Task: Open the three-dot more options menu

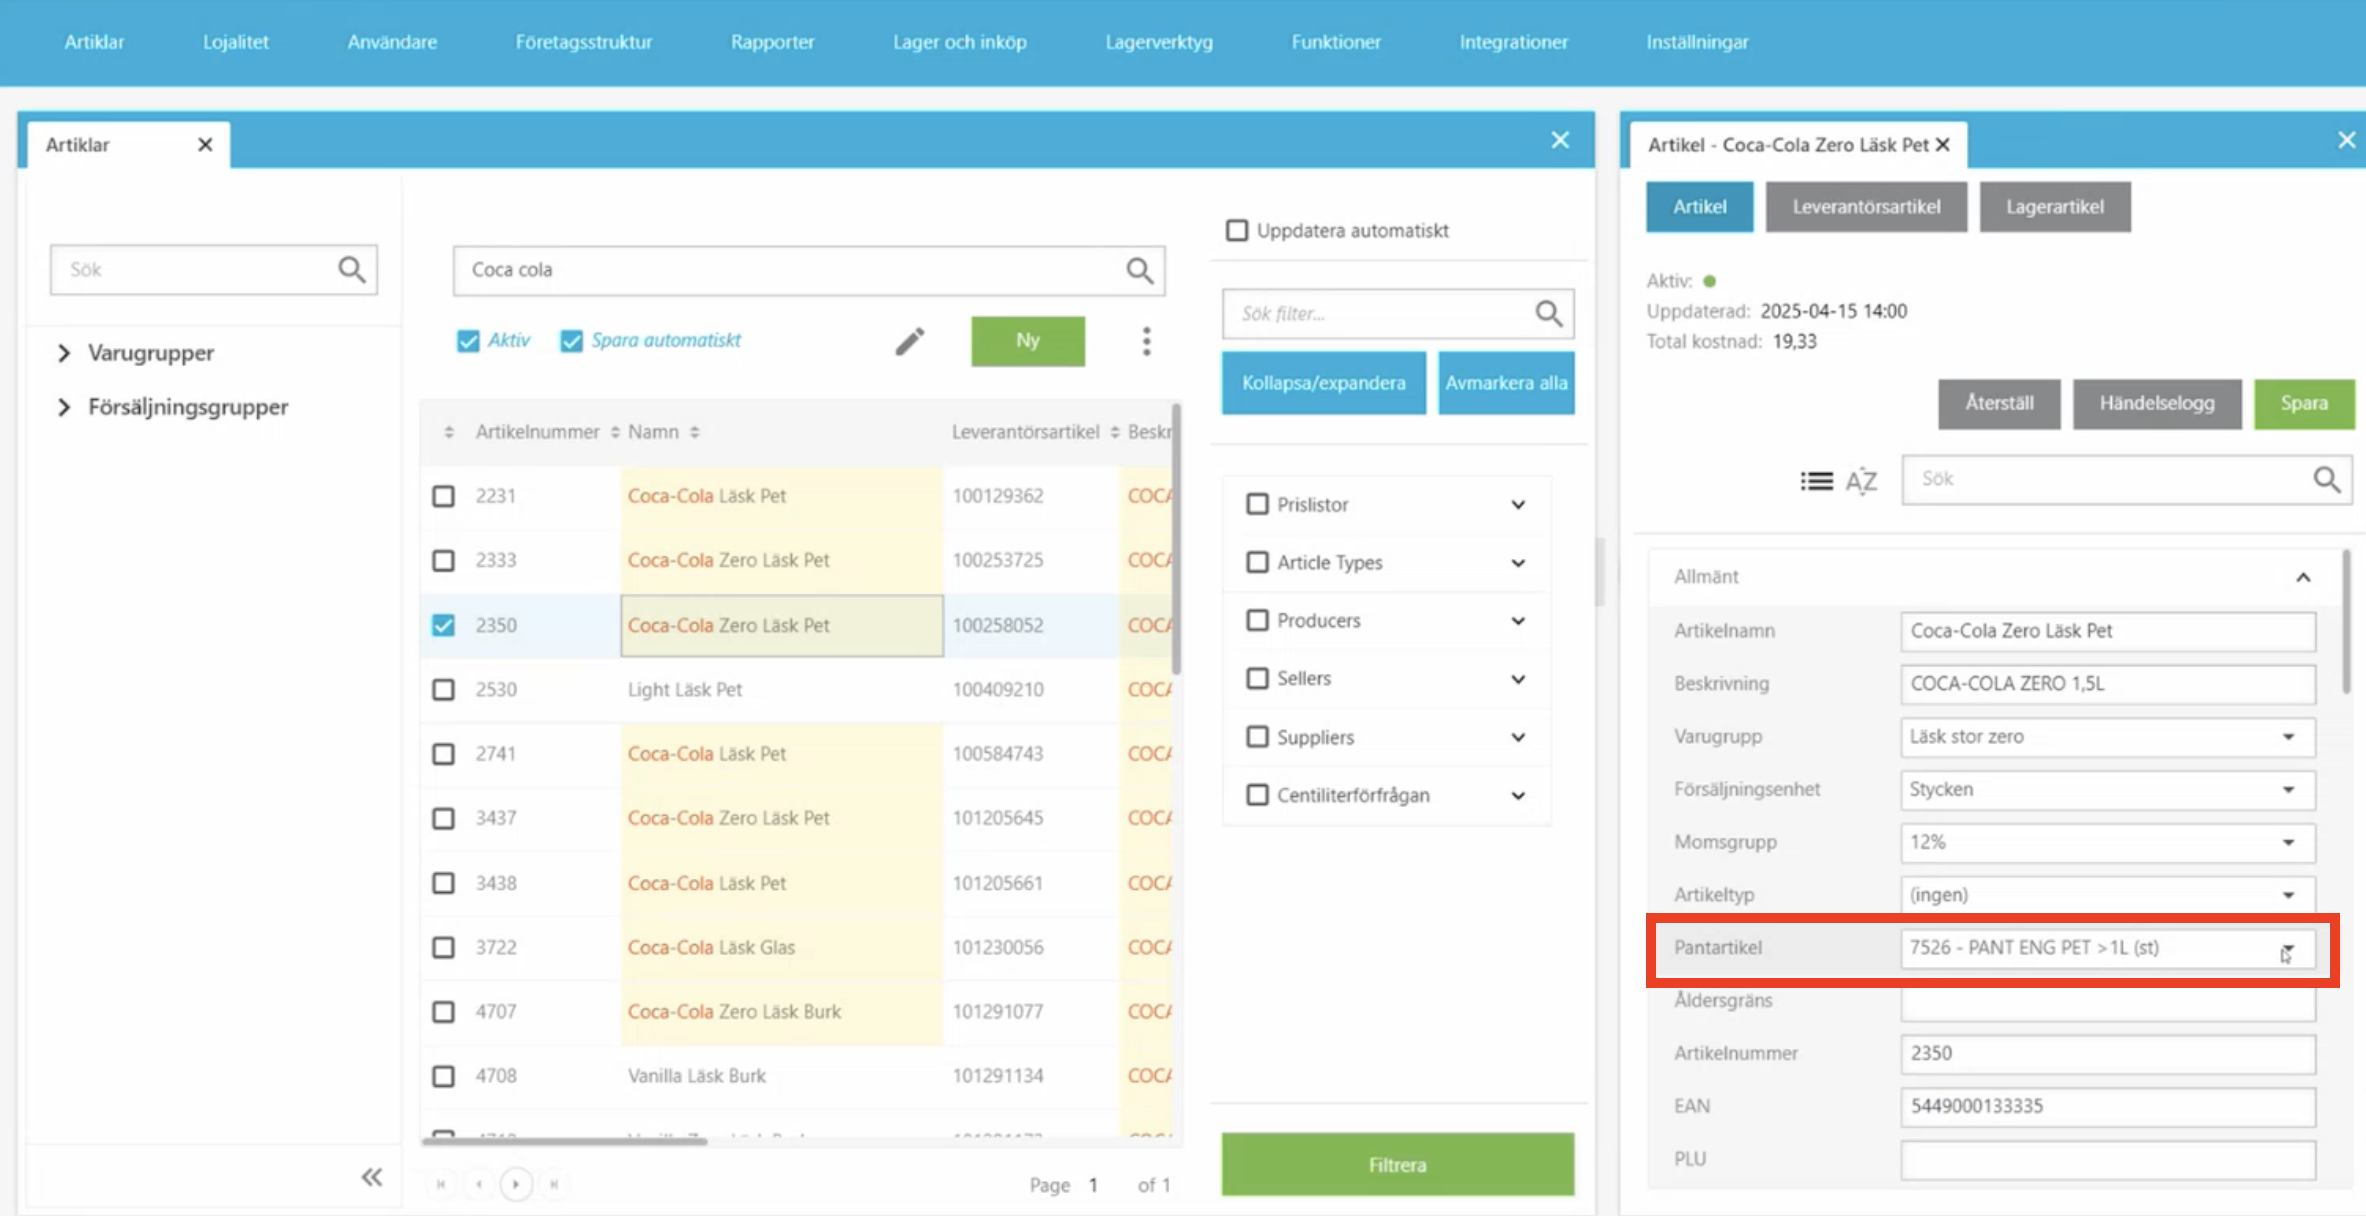Action: pos(1147,341)
